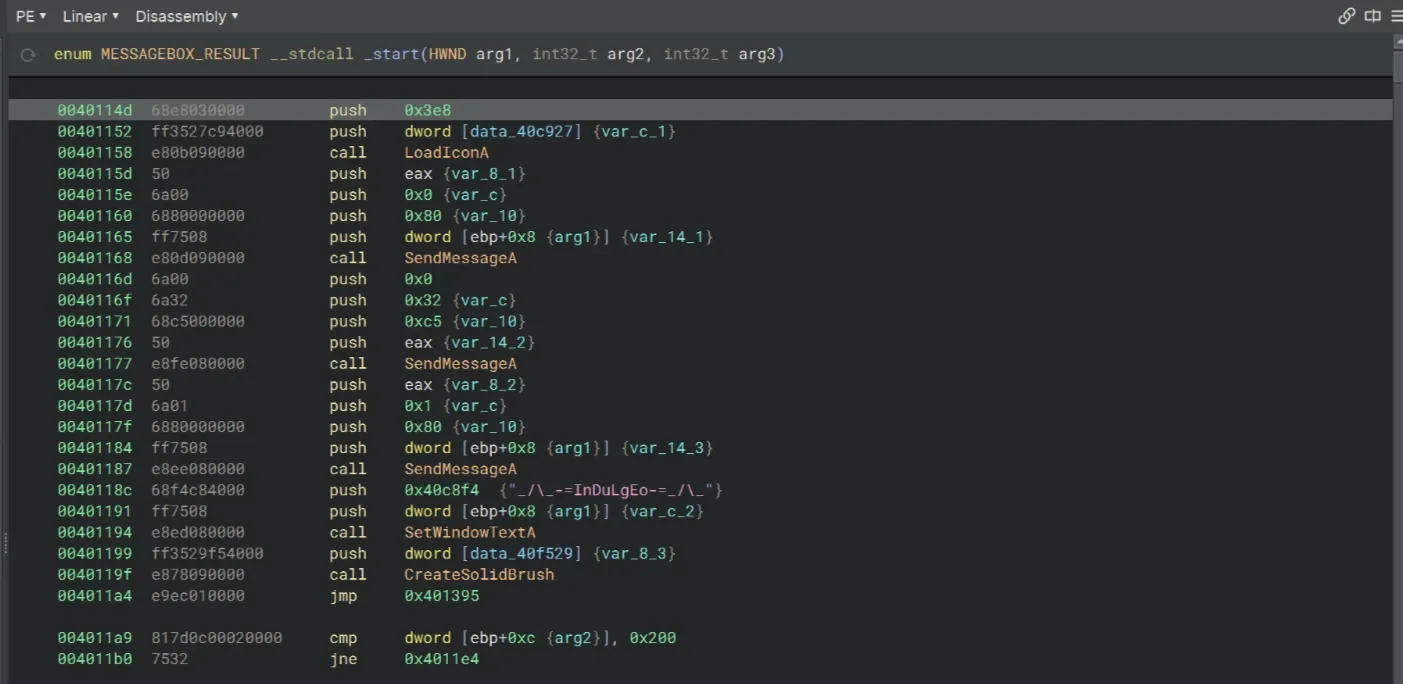Image resolution: width=1403 pixels, height=684 pixels.
Task: Click the split pane icon
Action: 1372,16
